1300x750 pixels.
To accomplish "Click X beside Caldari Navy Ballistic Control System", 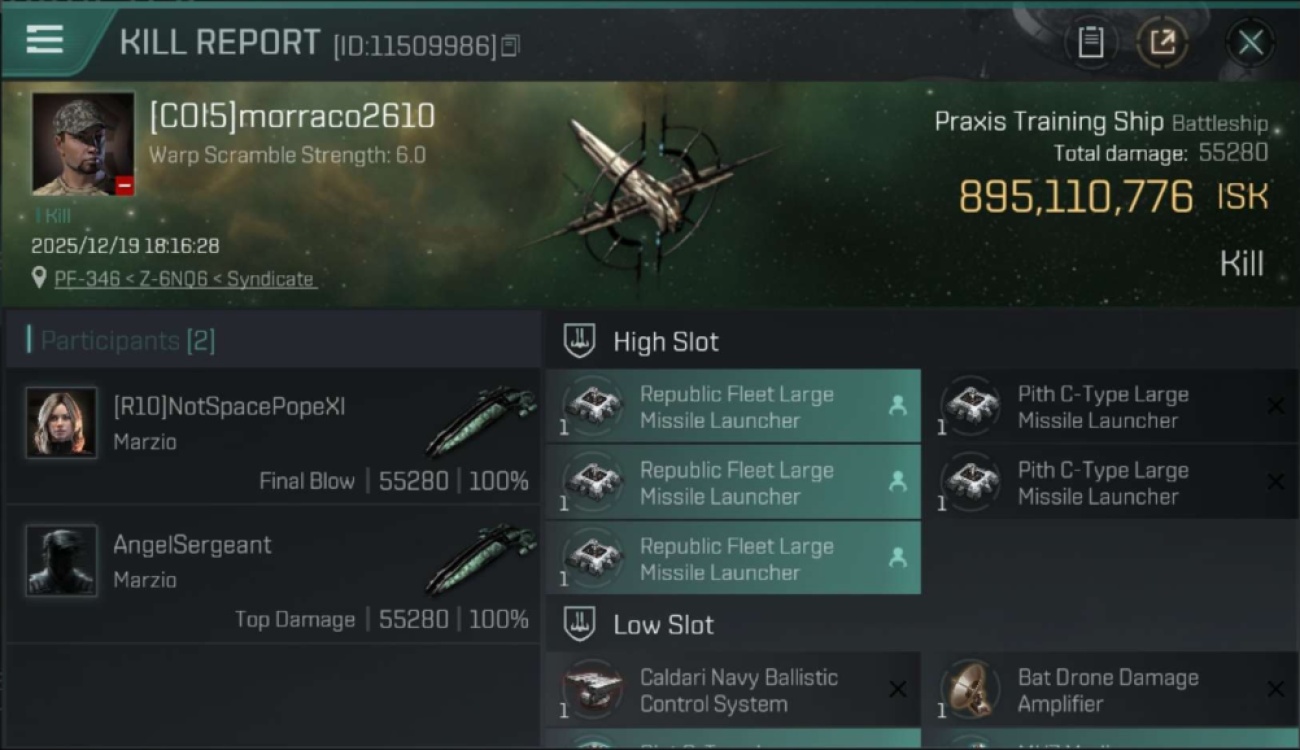I will 897,689.
